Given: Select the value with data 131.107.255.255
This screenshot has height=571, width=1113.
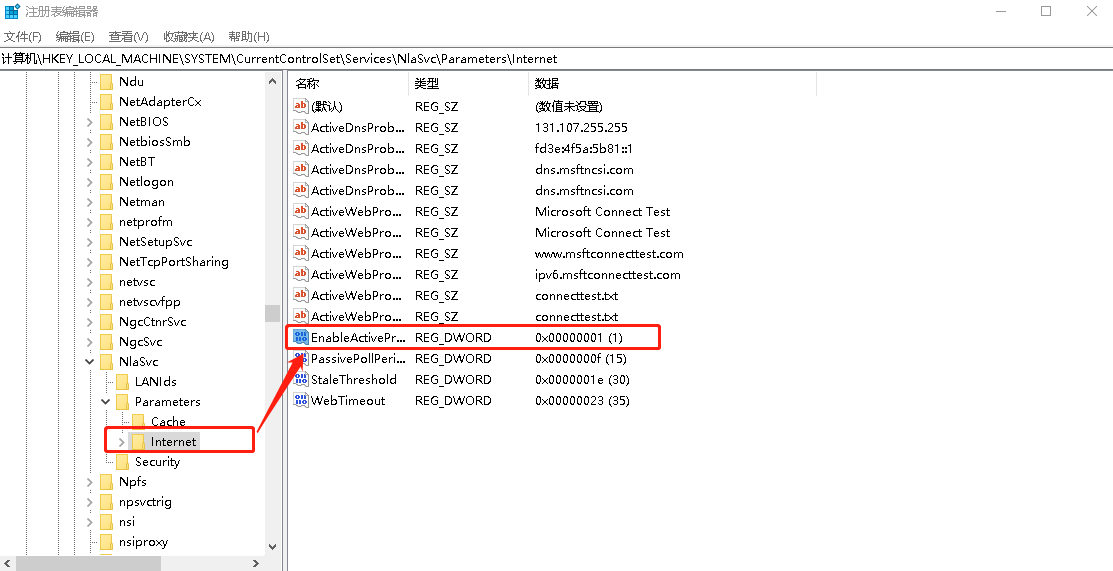Looking at the screenshot, I should (581, 128).
